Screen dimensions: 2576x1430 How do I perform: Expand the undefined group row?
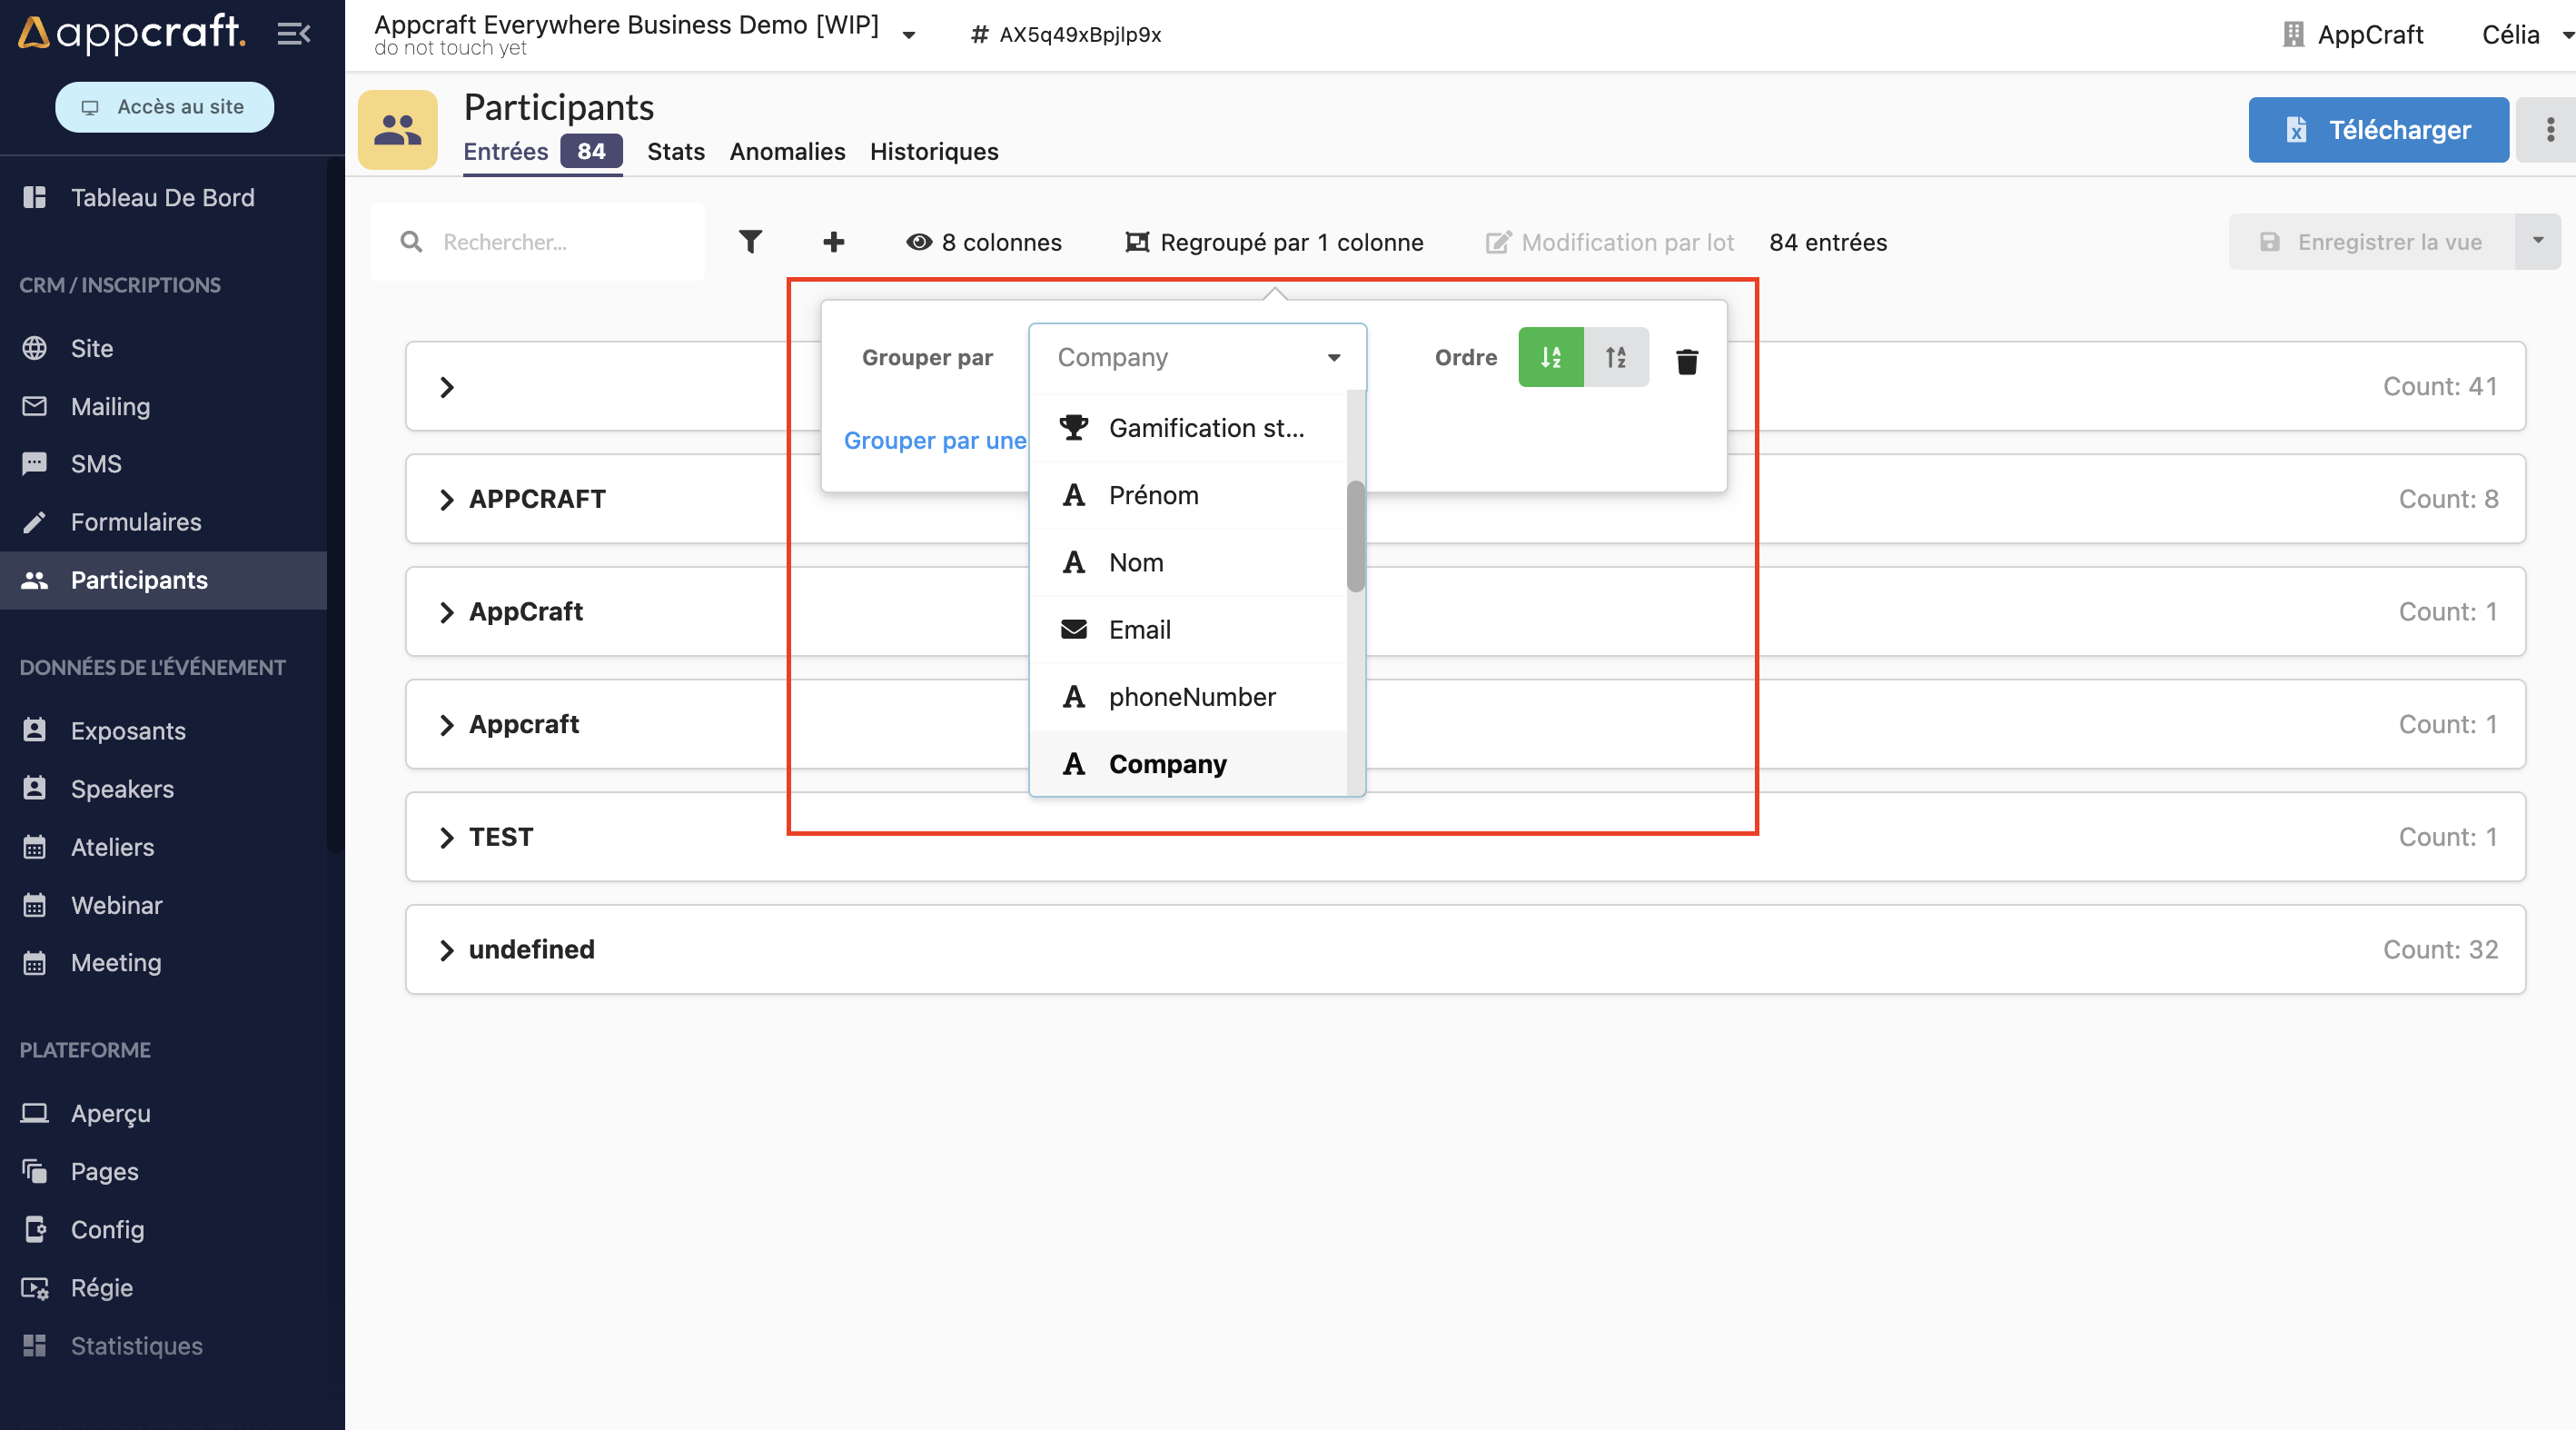447,949
